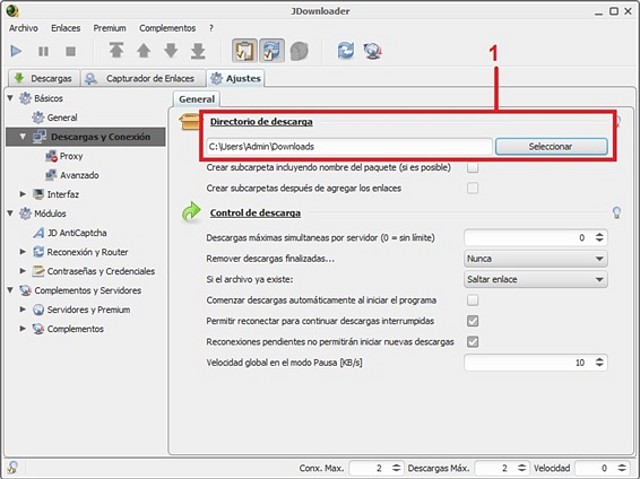Move selection down one position

point(171,51)
